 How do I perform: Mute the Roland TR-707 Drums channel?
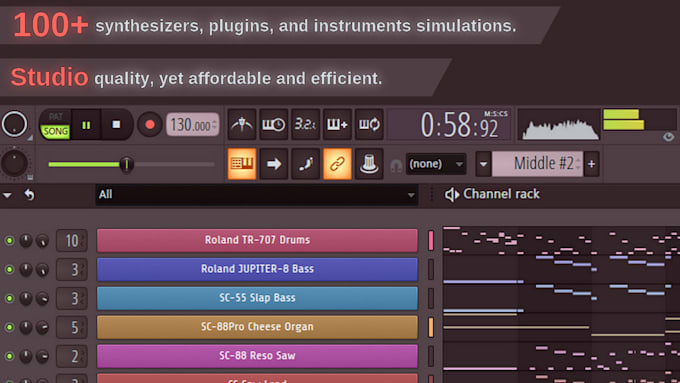[x=9, y=240]
